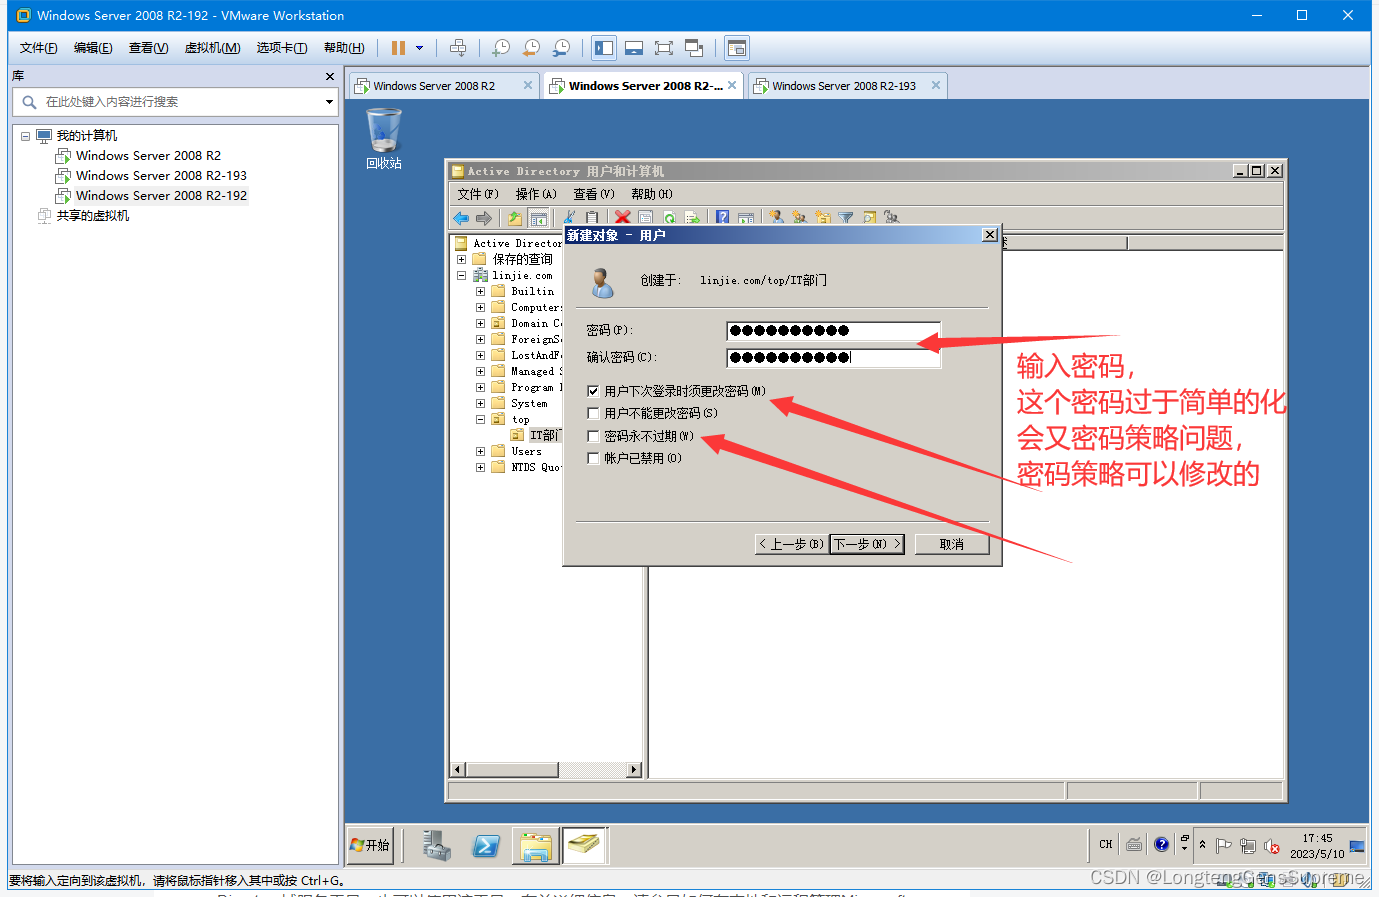This screenshot has height=897, width=1379.
Task: Open Server Manager from the guest taskbar
Action: pyautogui.click(x=436, y=846)
